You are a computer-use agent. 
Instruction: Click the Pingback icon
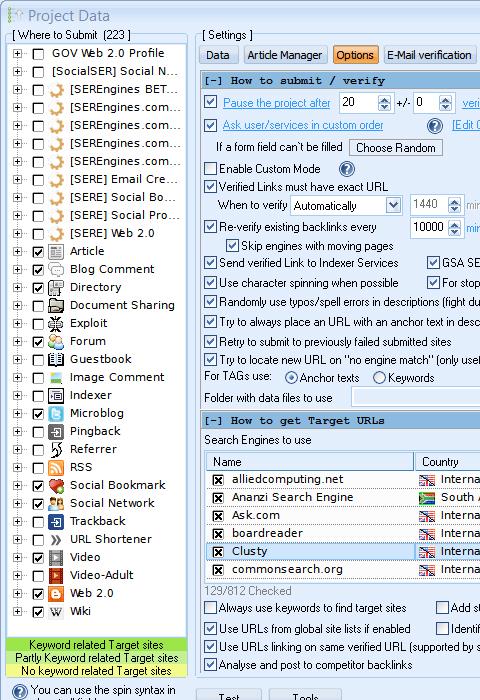tap(56, 432)
